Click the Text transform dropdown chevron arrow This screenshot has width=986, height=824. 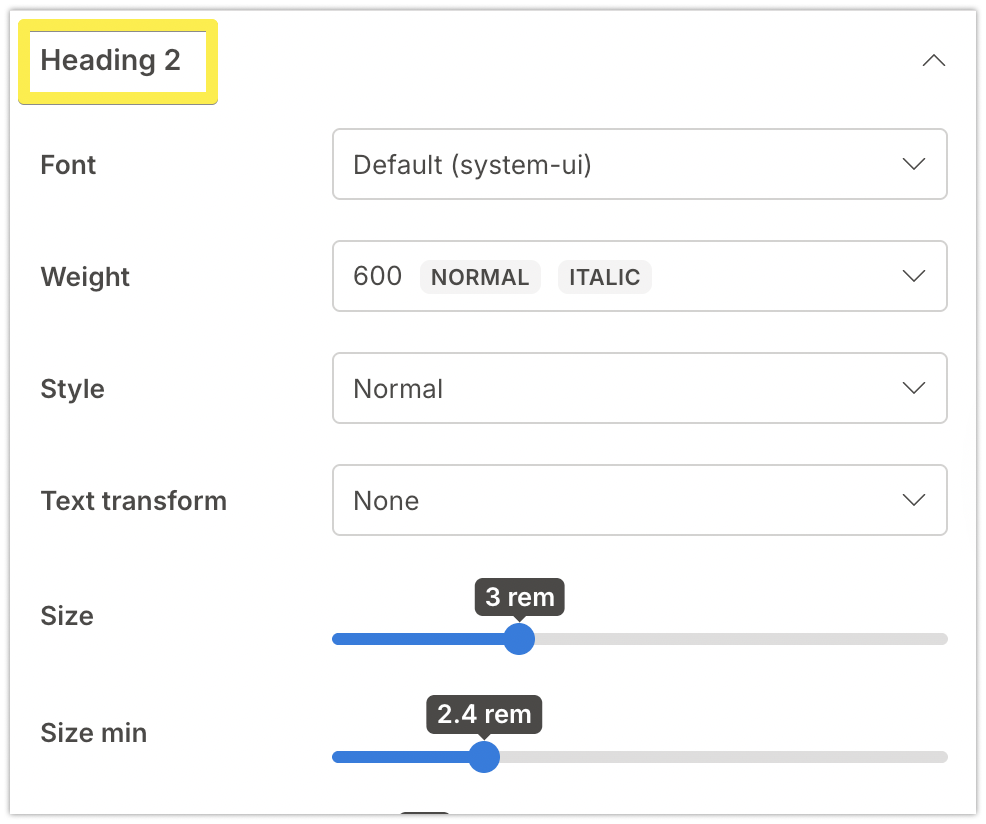[913, 500]
